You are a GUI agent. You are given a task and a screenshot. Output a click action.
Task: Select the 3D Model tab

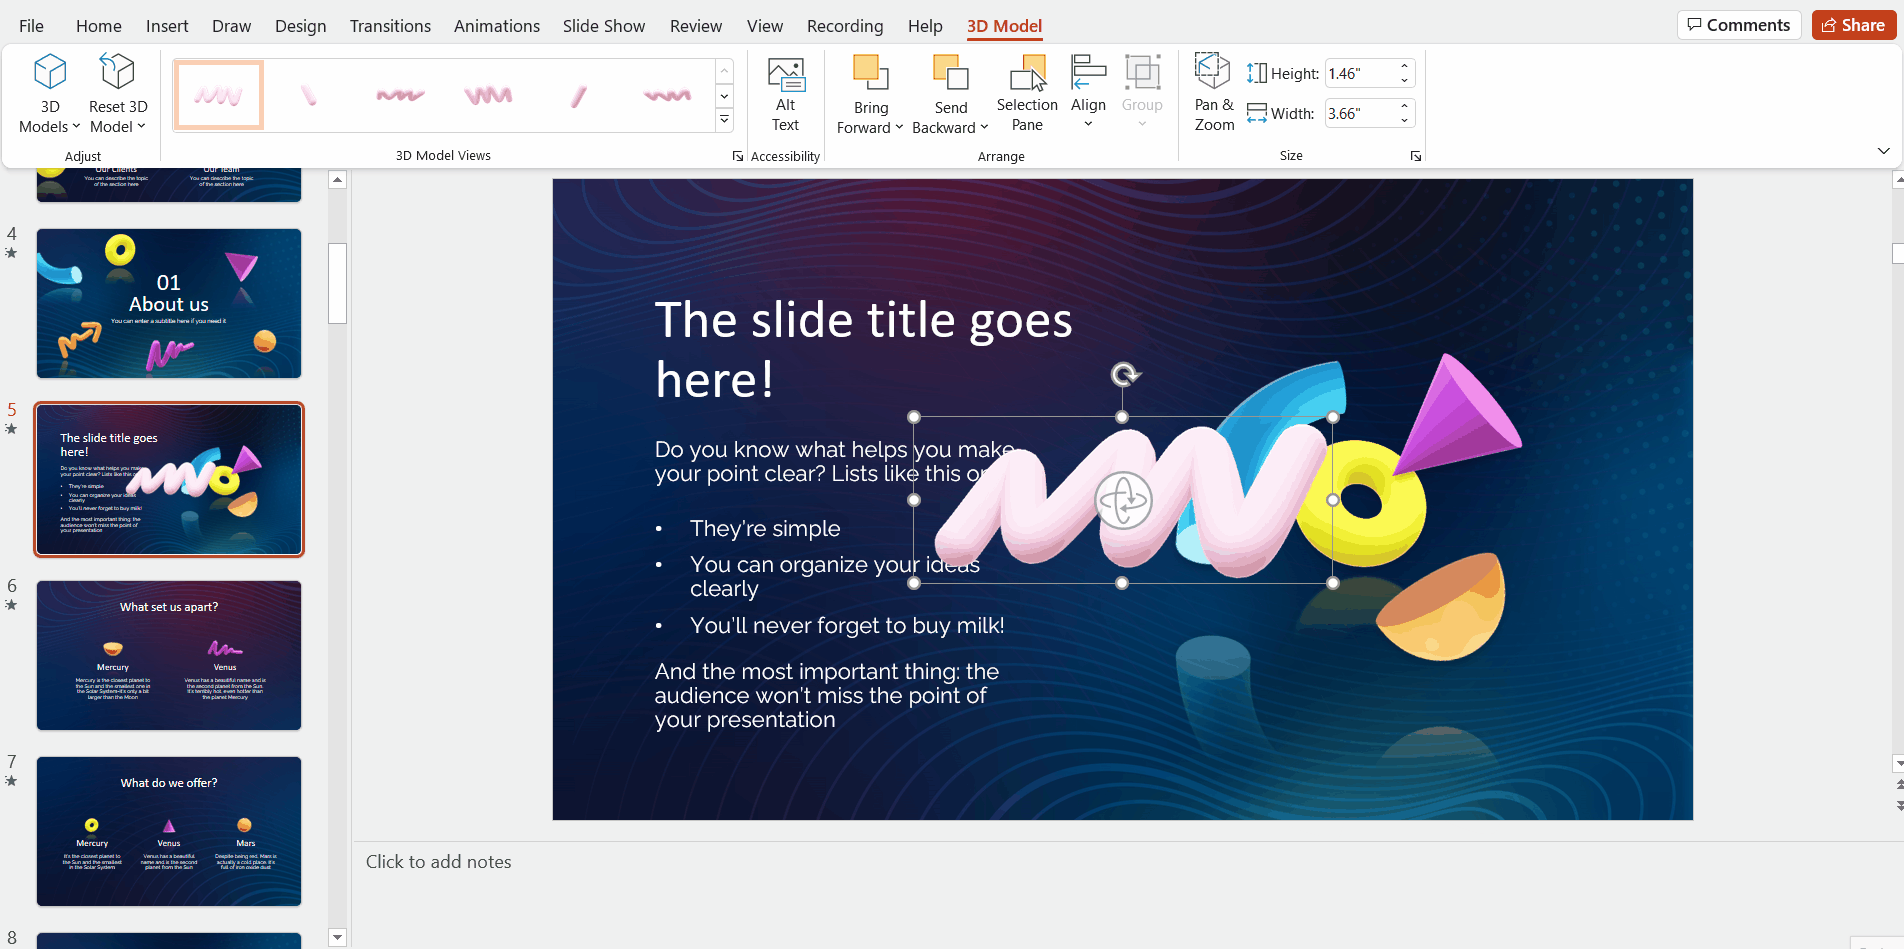click(1004, 26)
